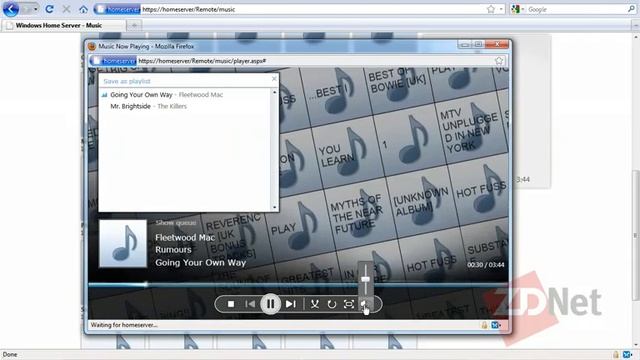Click the Google search field
Viewport: 640px width, 360px height.
(576, 9)
